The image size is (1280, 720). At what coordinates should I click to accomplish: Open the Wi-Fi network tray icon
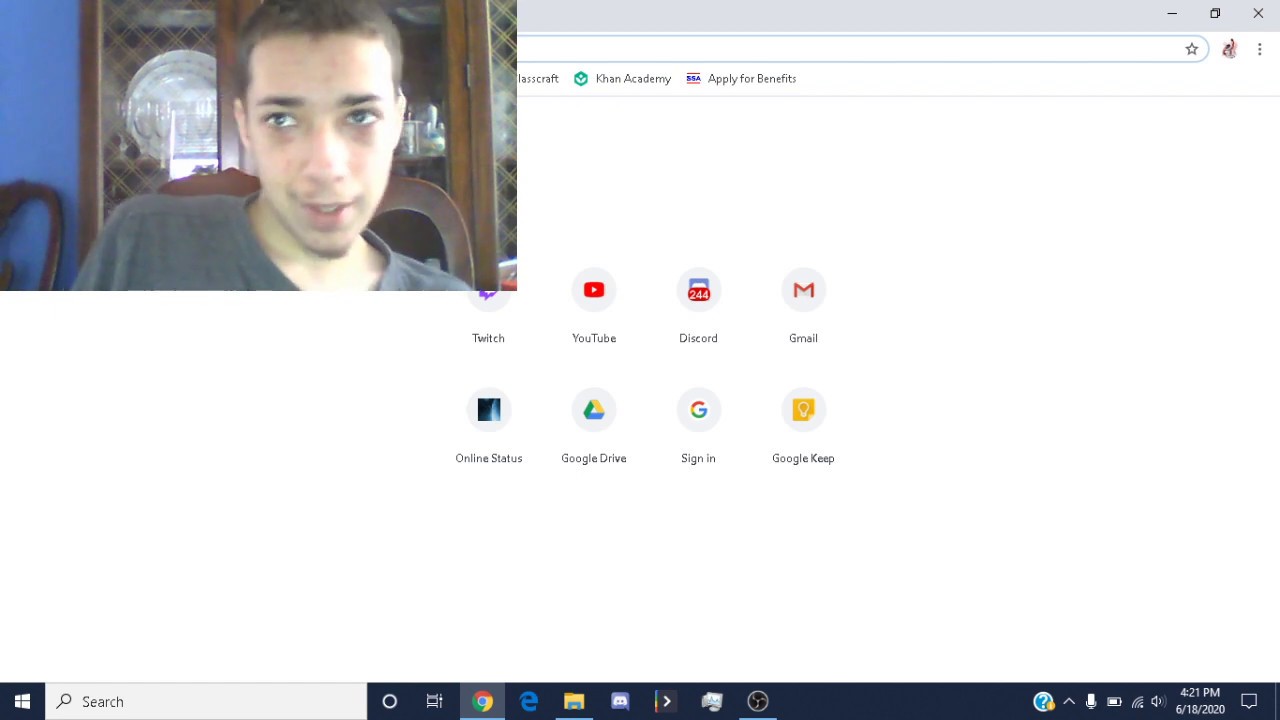[1137, 701]
